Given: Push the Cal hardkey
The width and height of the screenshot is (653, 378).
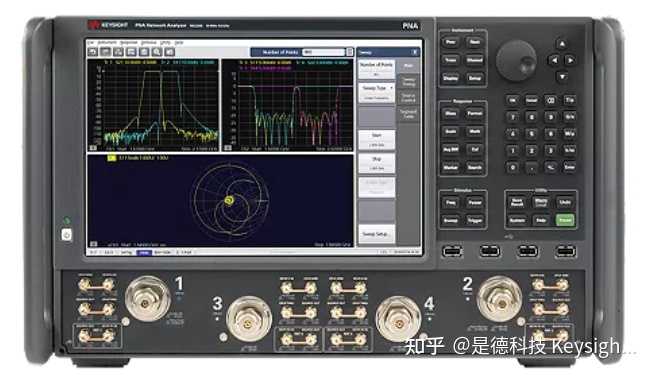Looking at the screenshot, I should 474,149.
